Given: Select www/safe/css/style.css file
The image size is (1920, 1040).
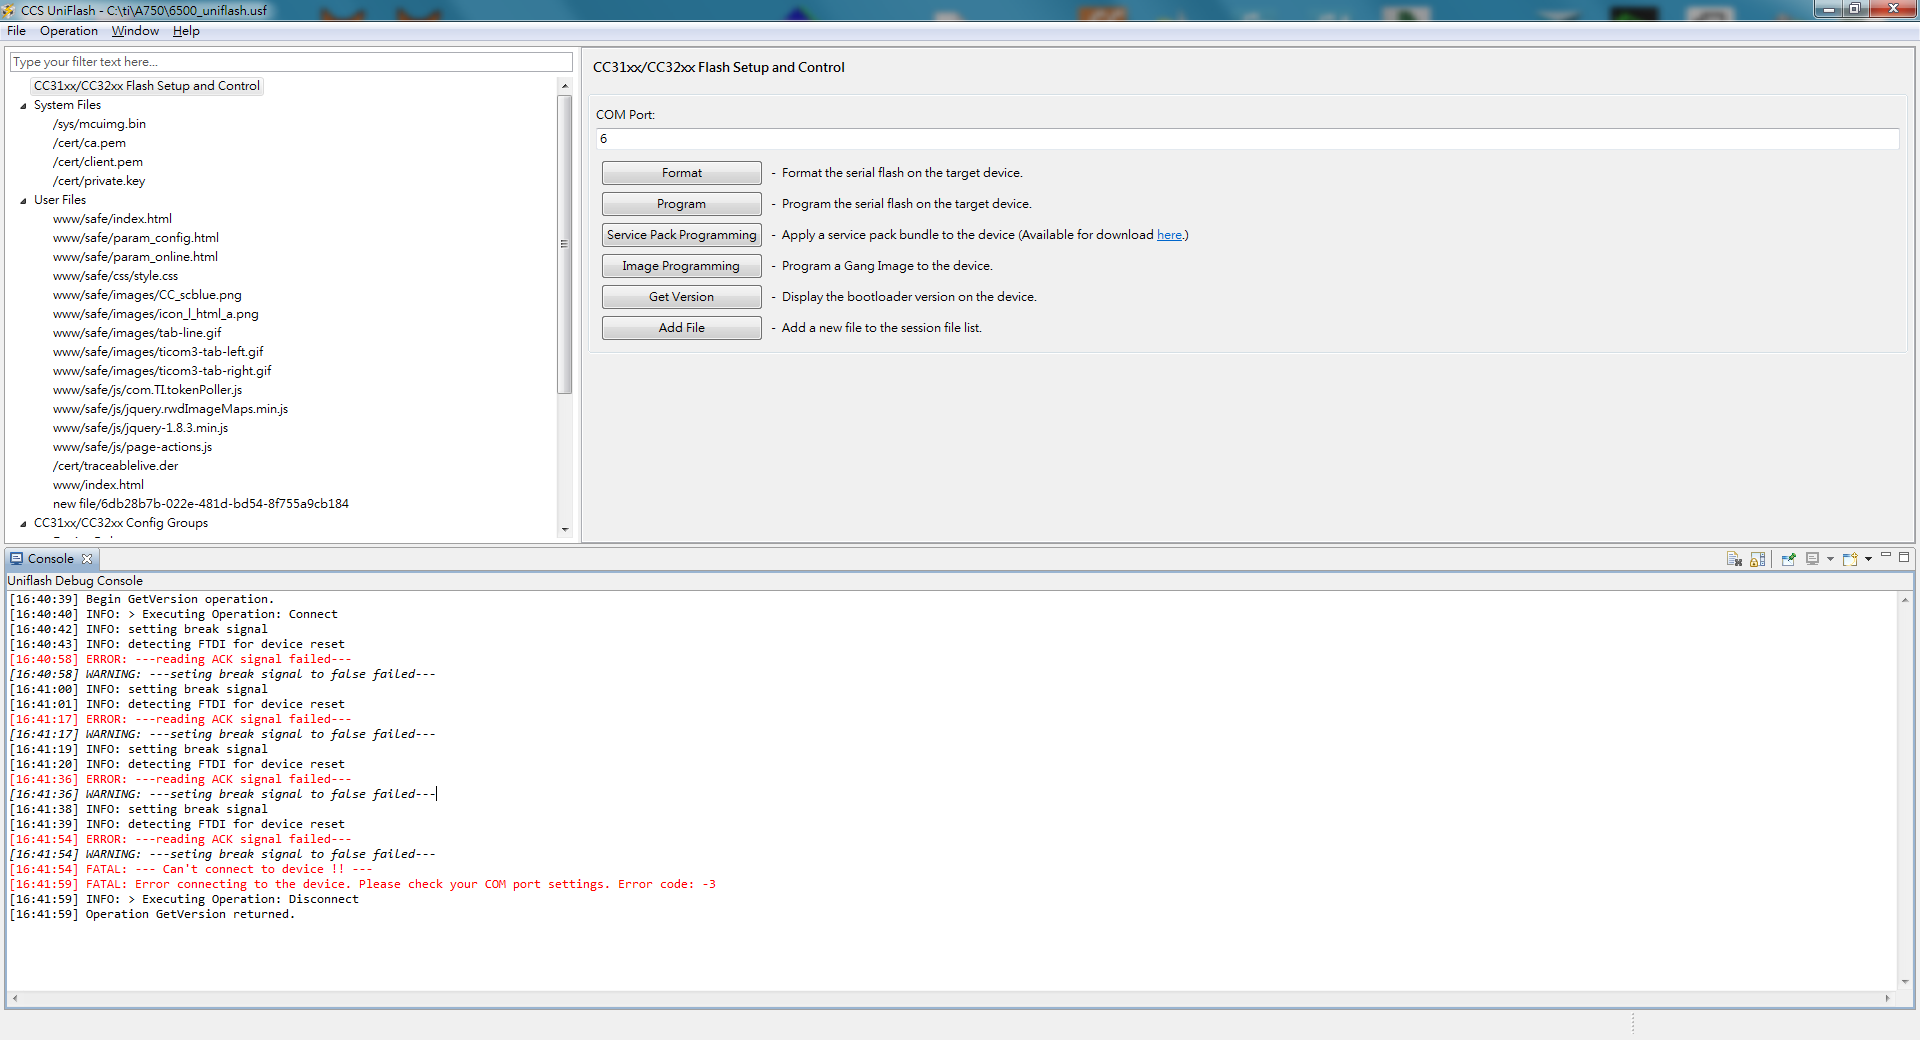Looking at the screenshot, I should point(115,276).
